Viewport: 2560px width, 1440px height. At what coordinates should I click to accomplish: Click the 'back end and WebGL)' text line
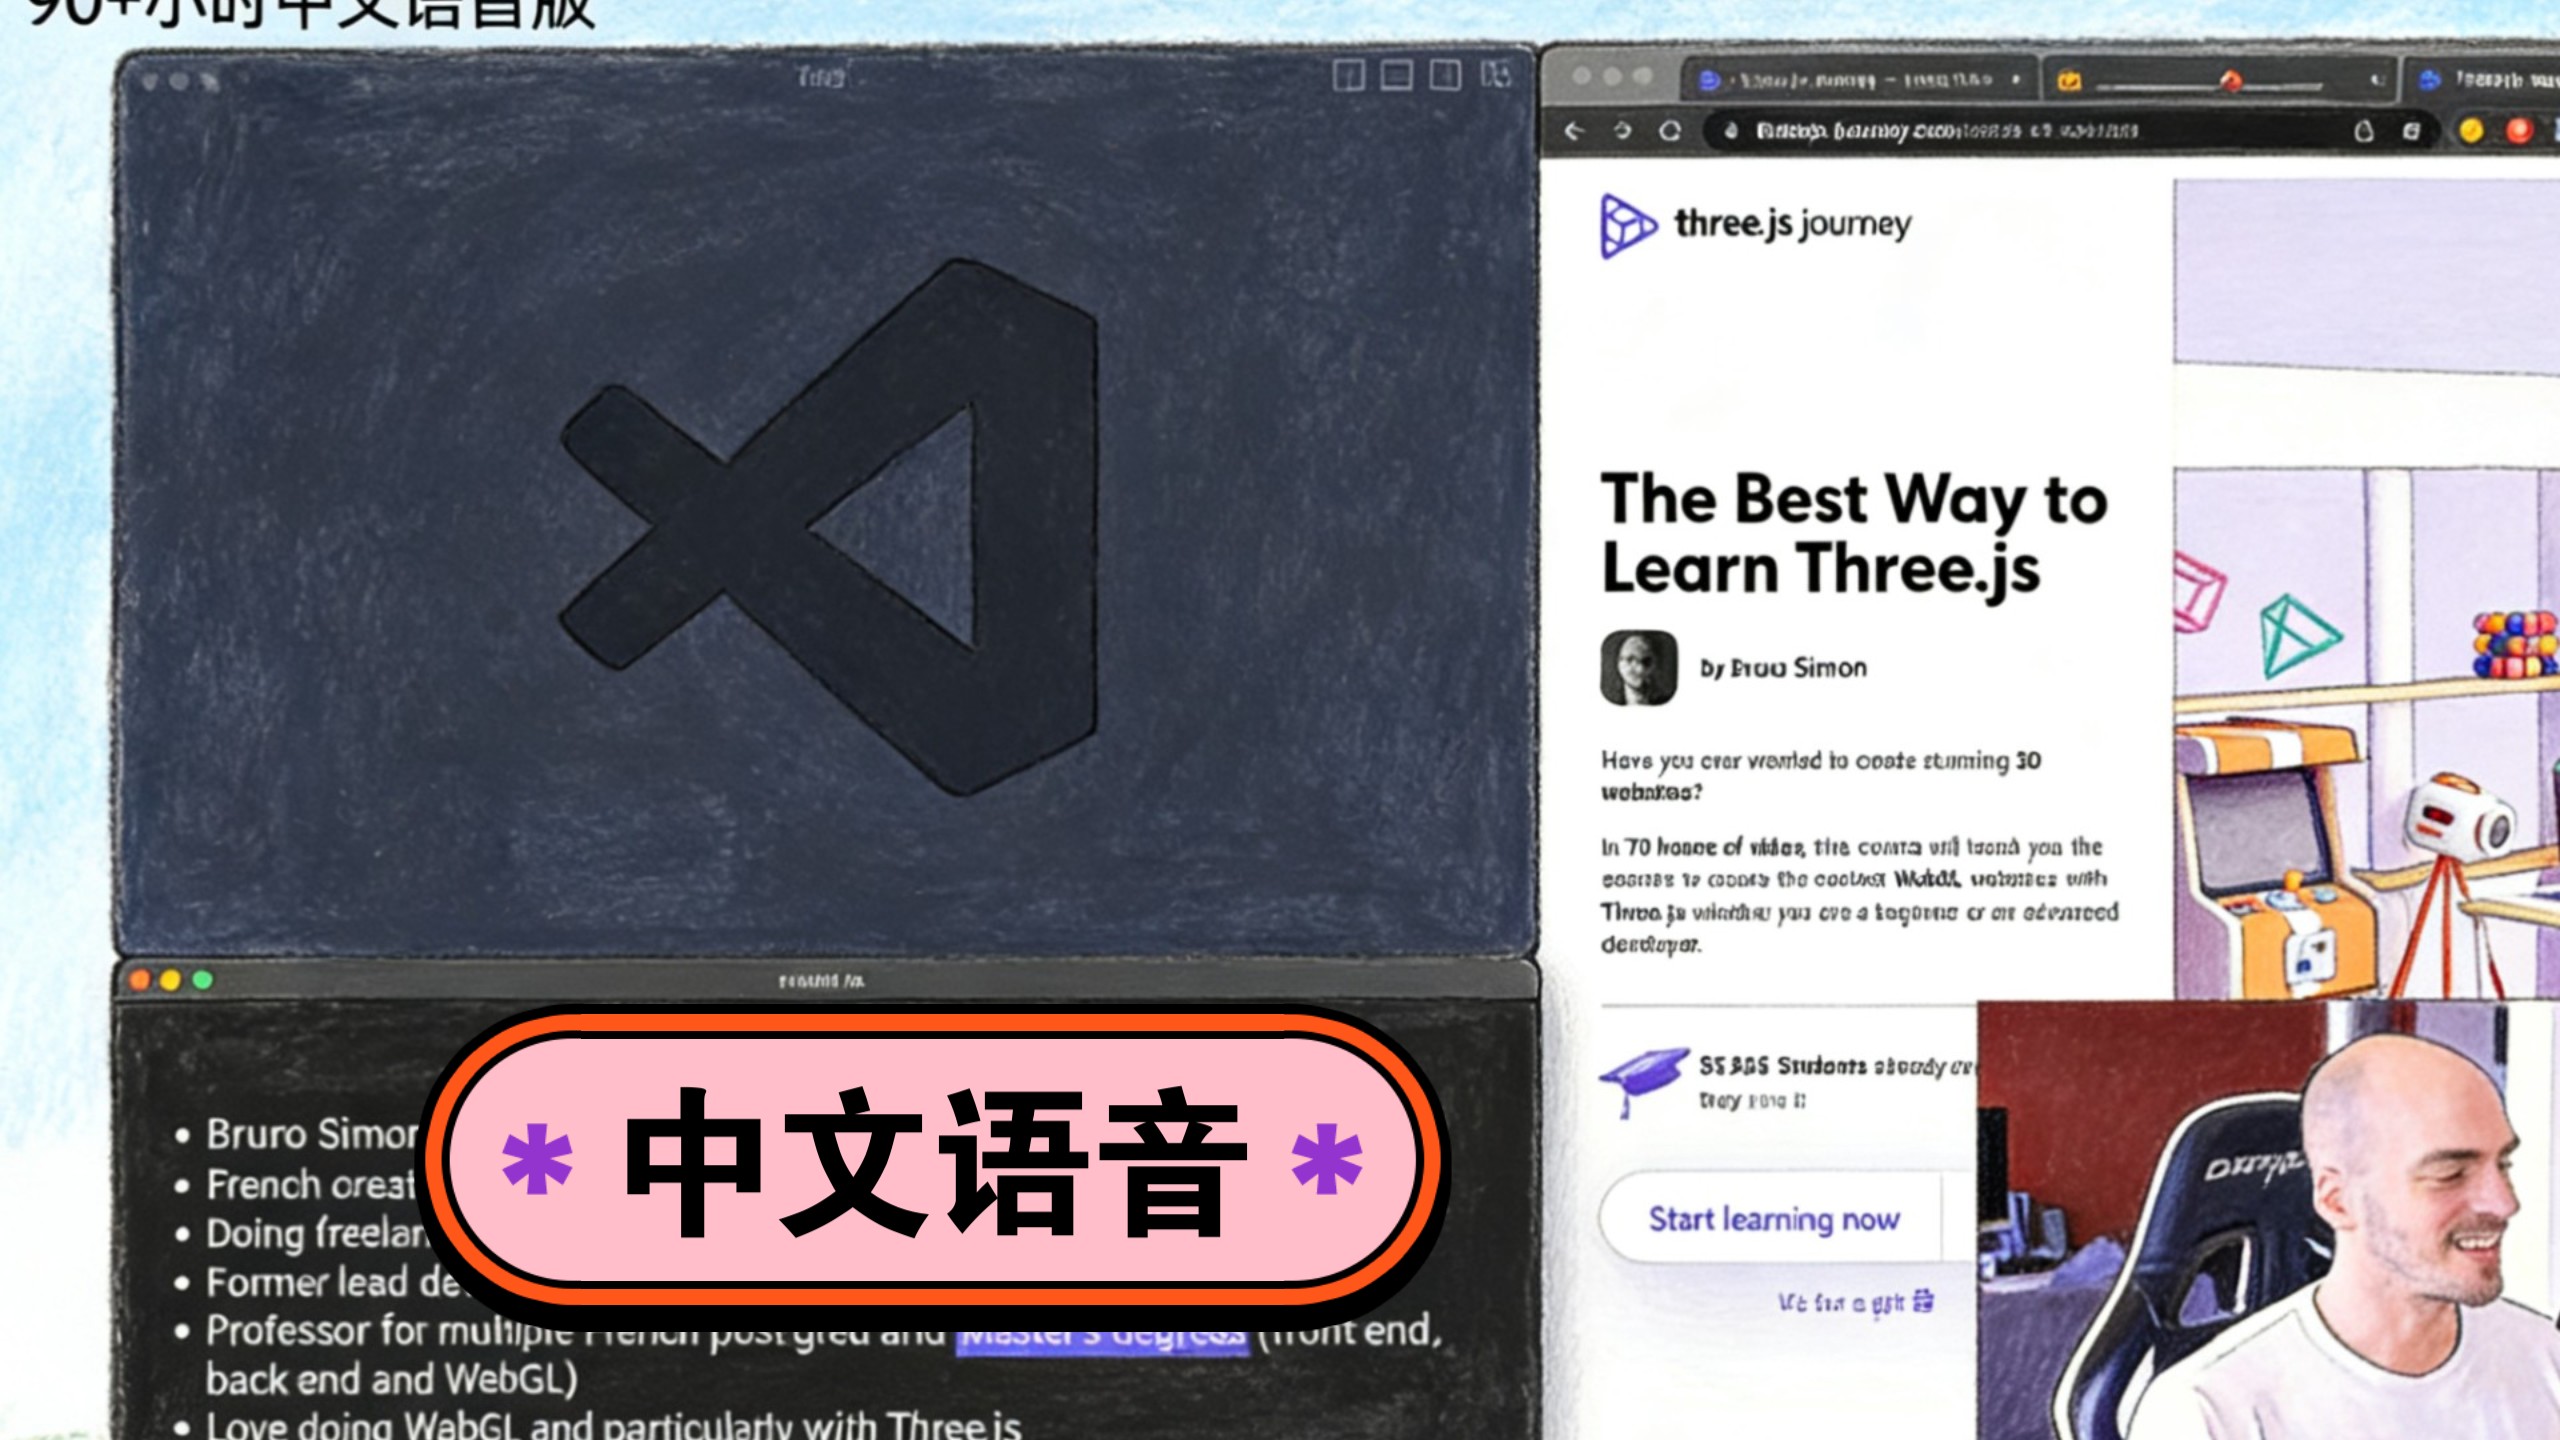(392, 1380)
